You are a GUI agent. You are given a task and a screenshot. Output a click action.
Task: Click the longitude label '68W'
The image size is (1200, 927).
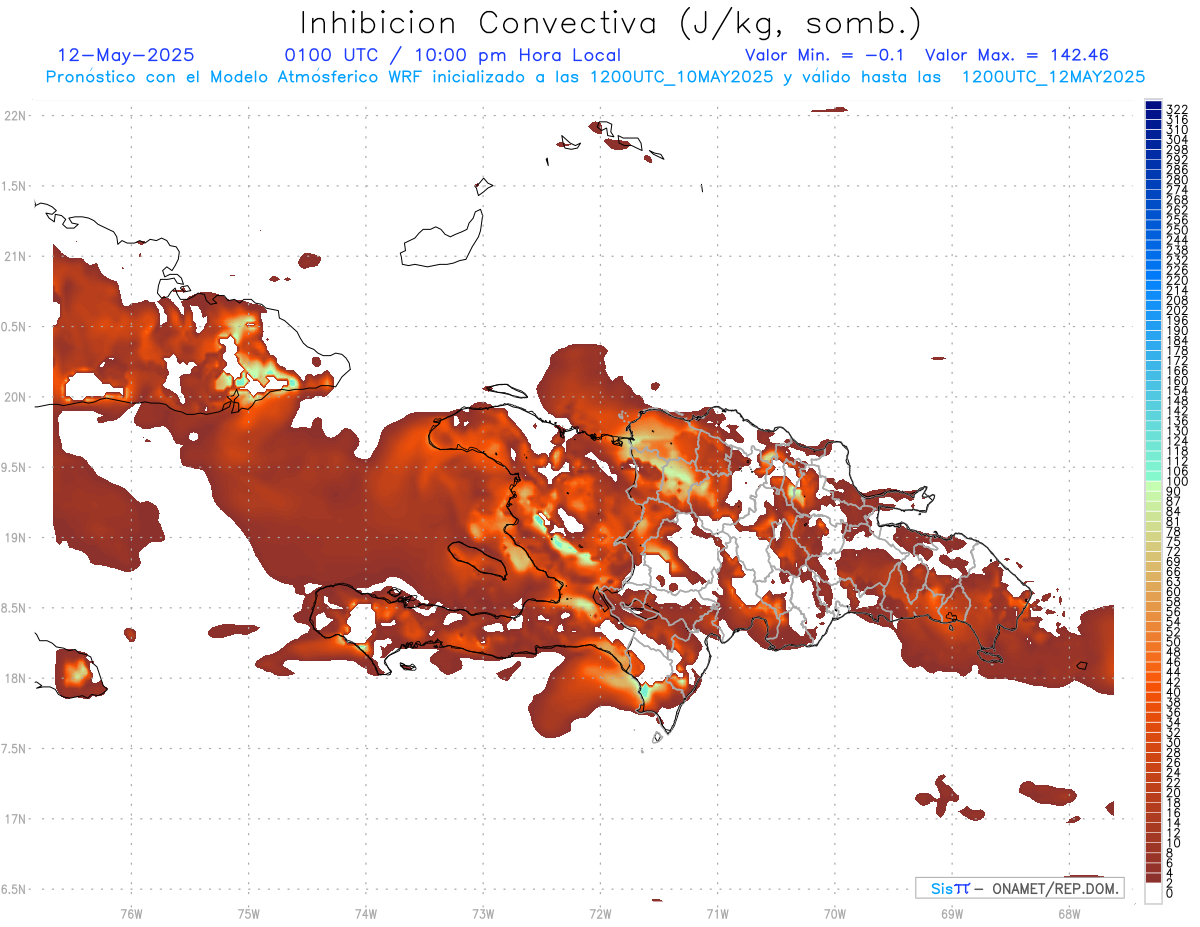tap(1069, 914)
